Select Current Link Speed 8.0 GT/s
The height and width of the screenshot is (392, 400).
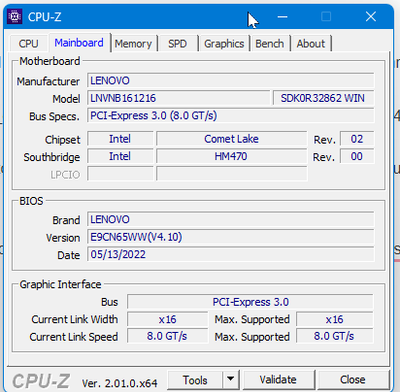[x=167, y=336]
